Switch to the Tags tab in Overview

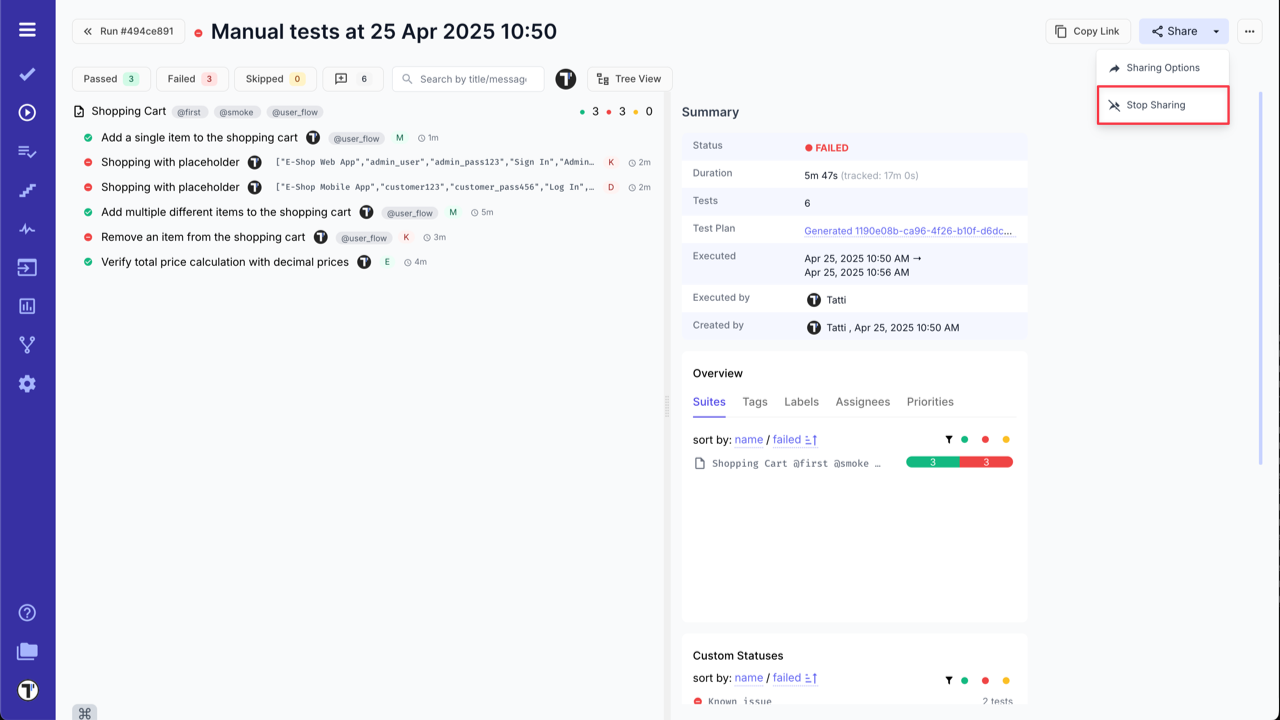[754, 401]
